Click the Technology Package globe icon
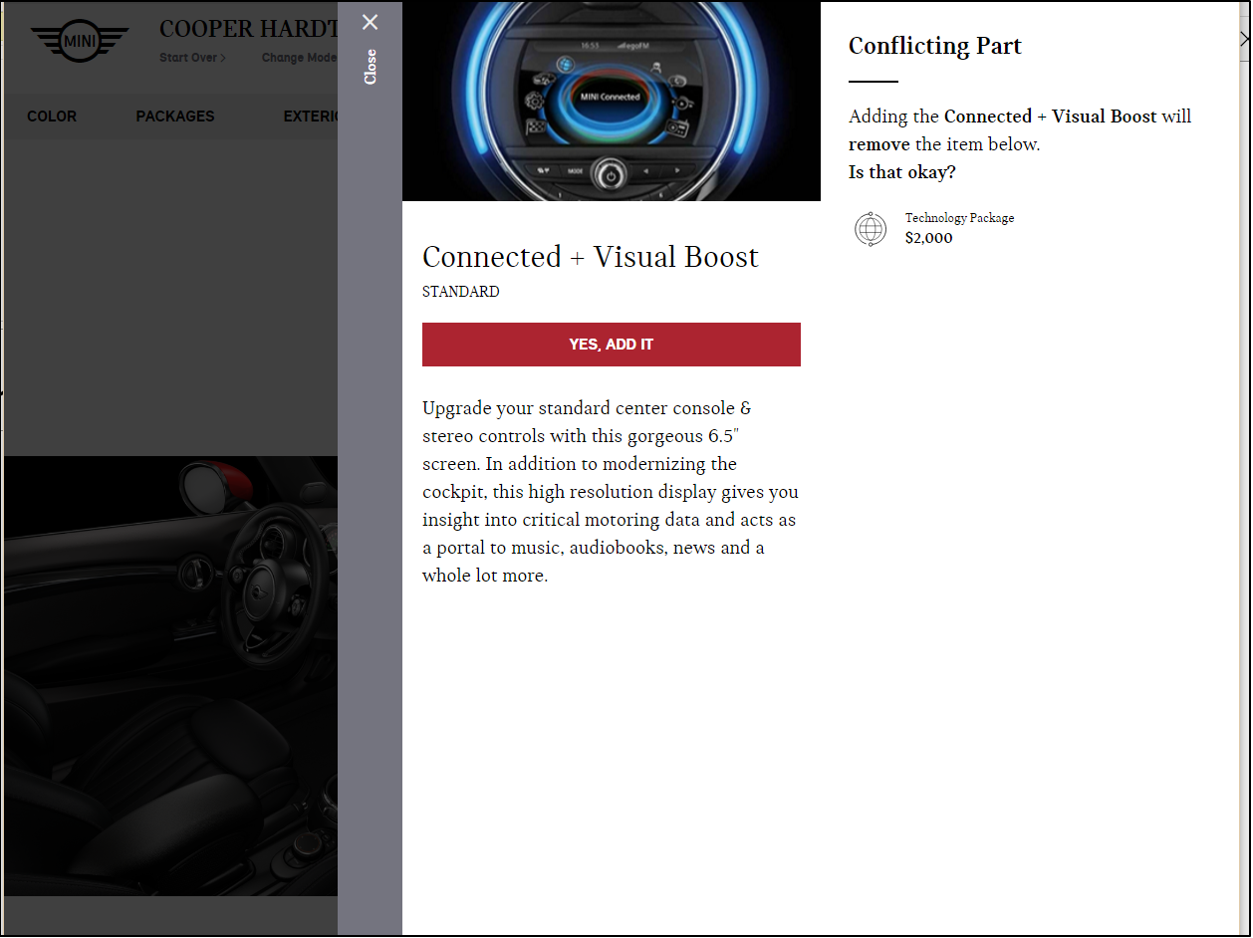The height and width of the screenshot is (938, 1253). tap(870, 229)
